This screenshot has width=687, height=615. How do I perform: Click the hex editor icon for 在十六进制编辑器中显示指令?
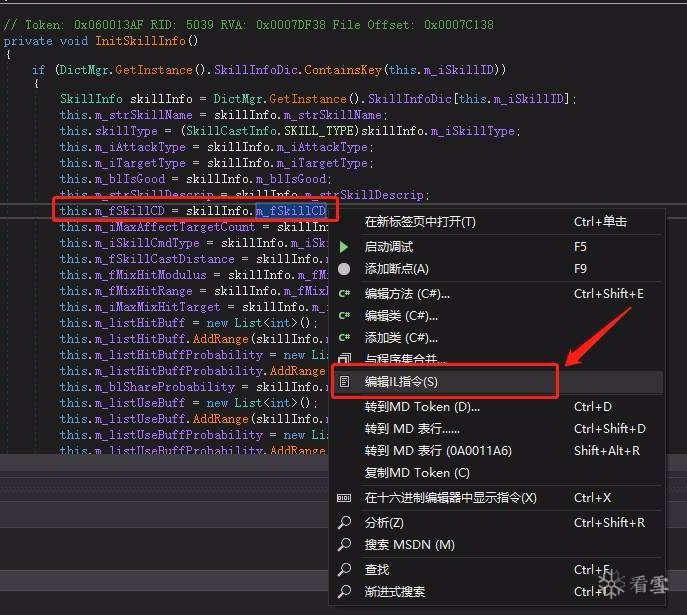(344, 498)
